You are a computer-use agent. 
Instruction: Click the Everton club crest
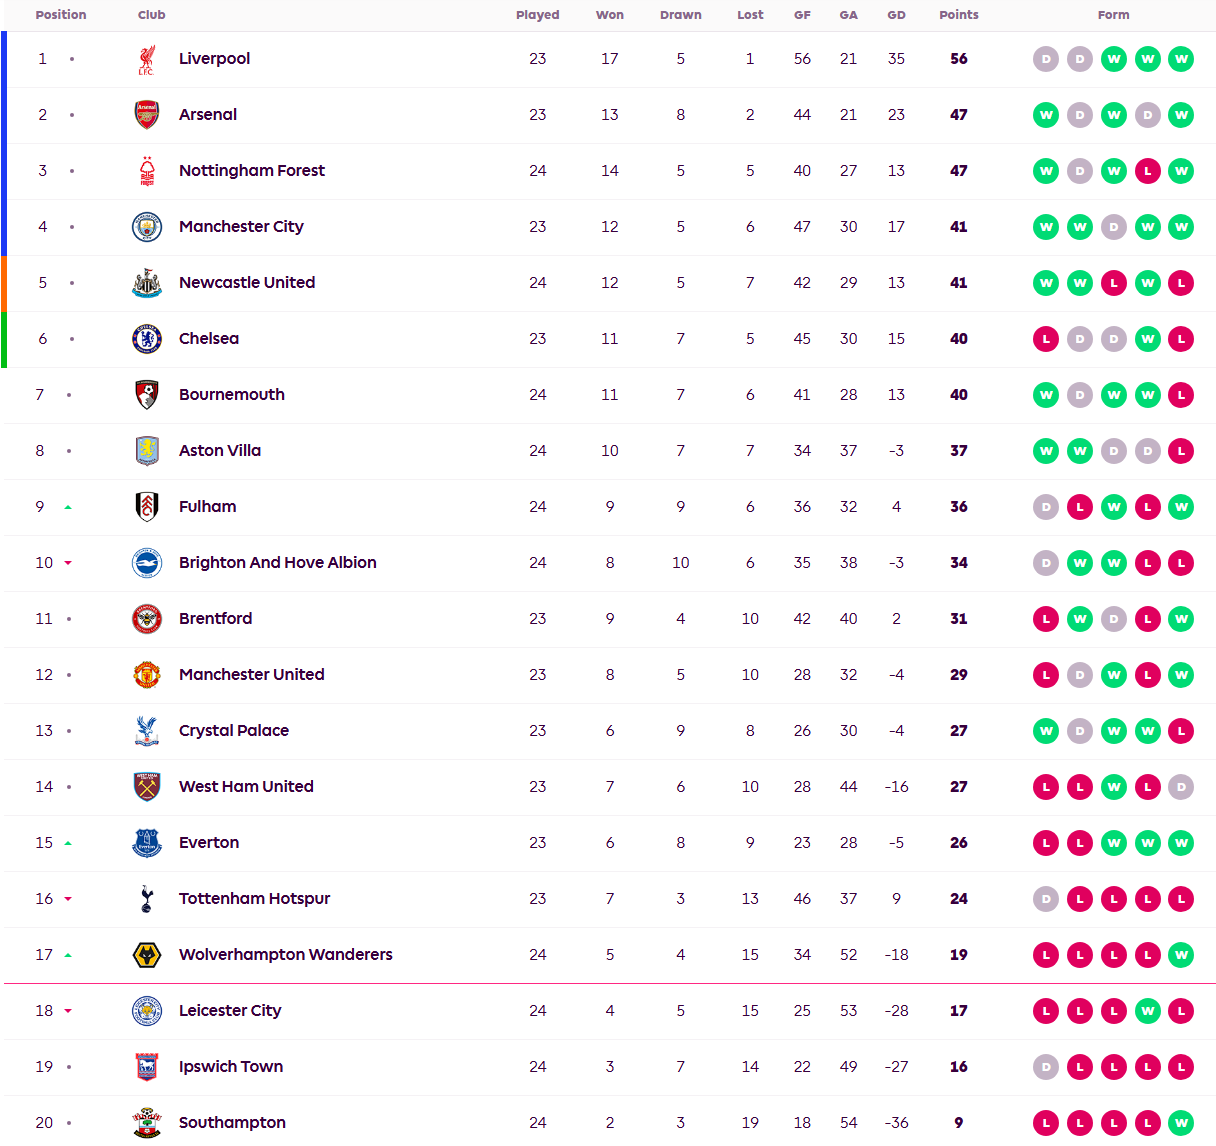click(147, 843)
